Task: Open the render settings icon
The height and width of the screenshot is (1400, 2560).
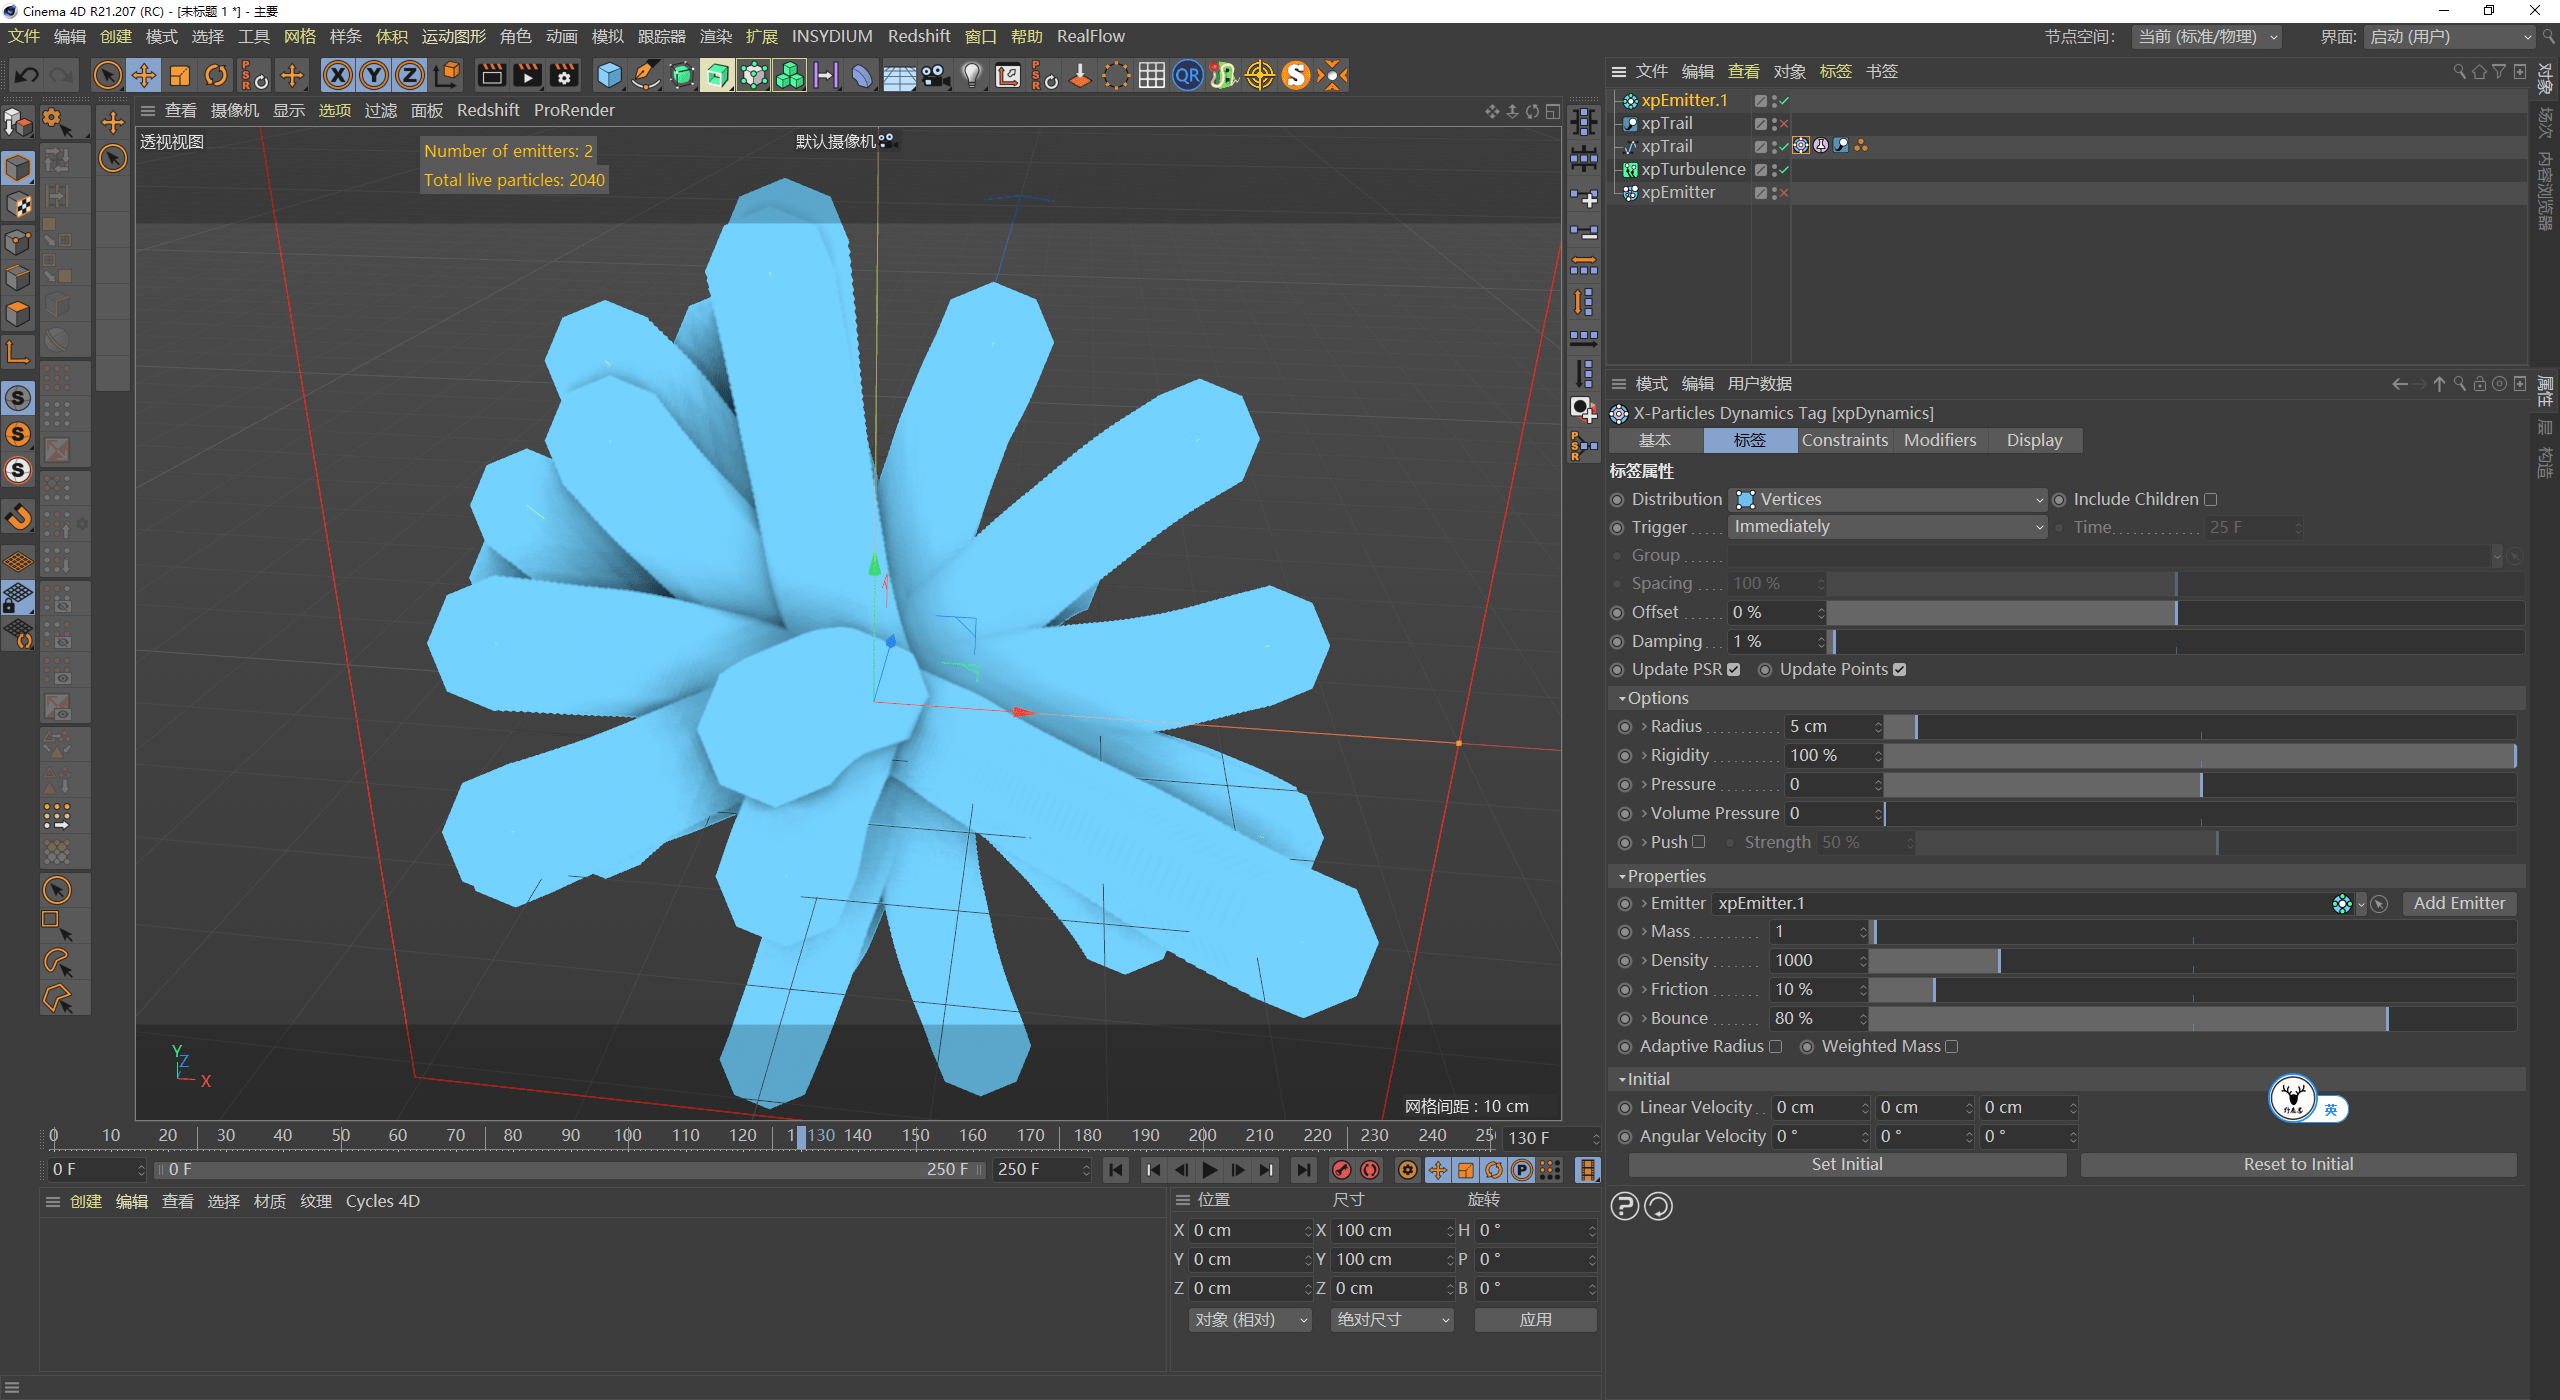Action: pyautogui.click(x=564, y=75)
